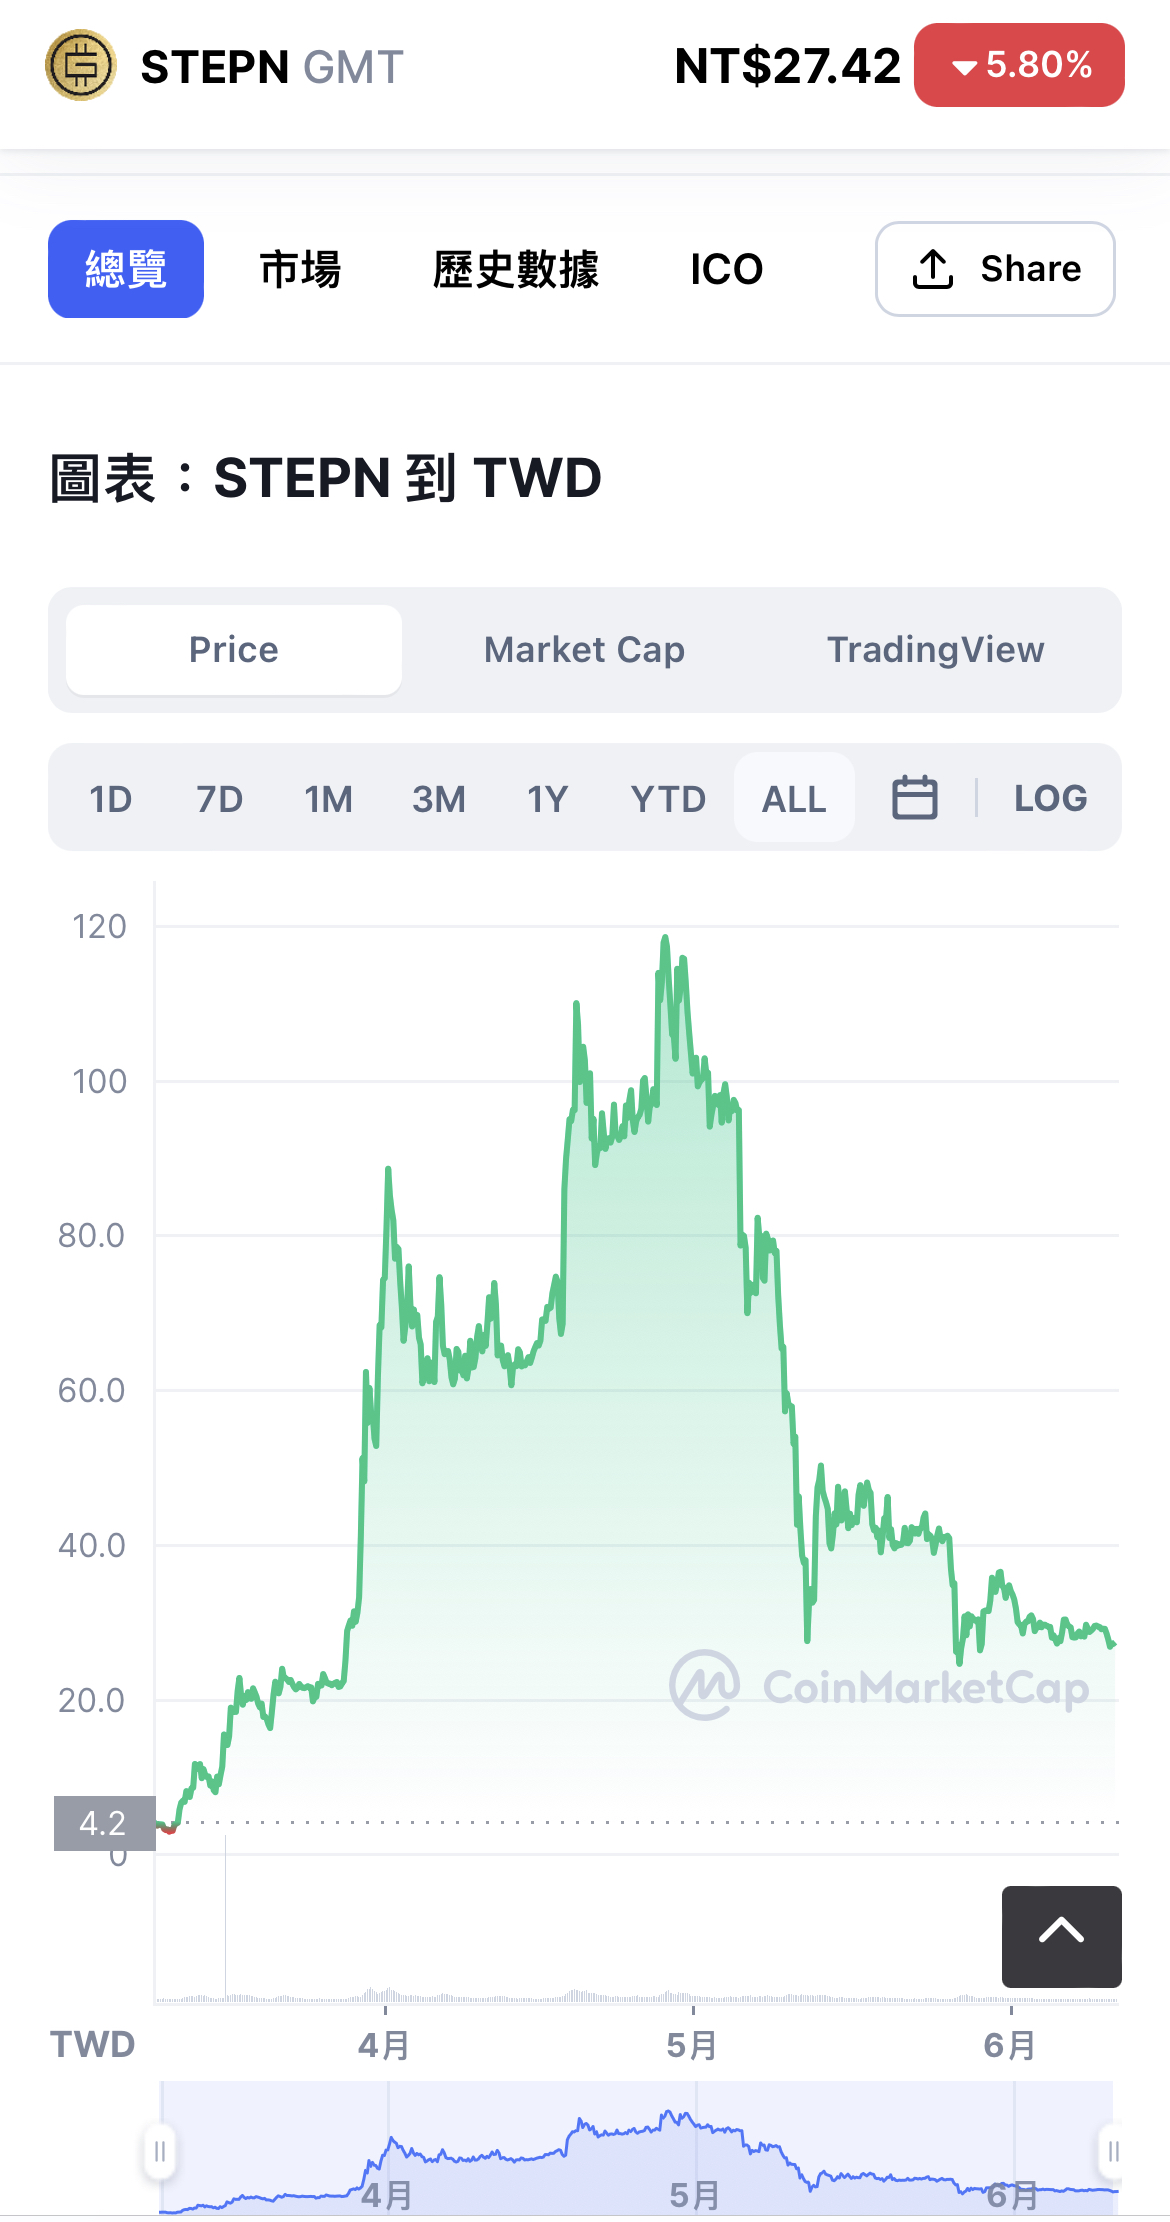Click the right range slider handle
Screen dimensions: 1170x2222
(1112, 2150)
